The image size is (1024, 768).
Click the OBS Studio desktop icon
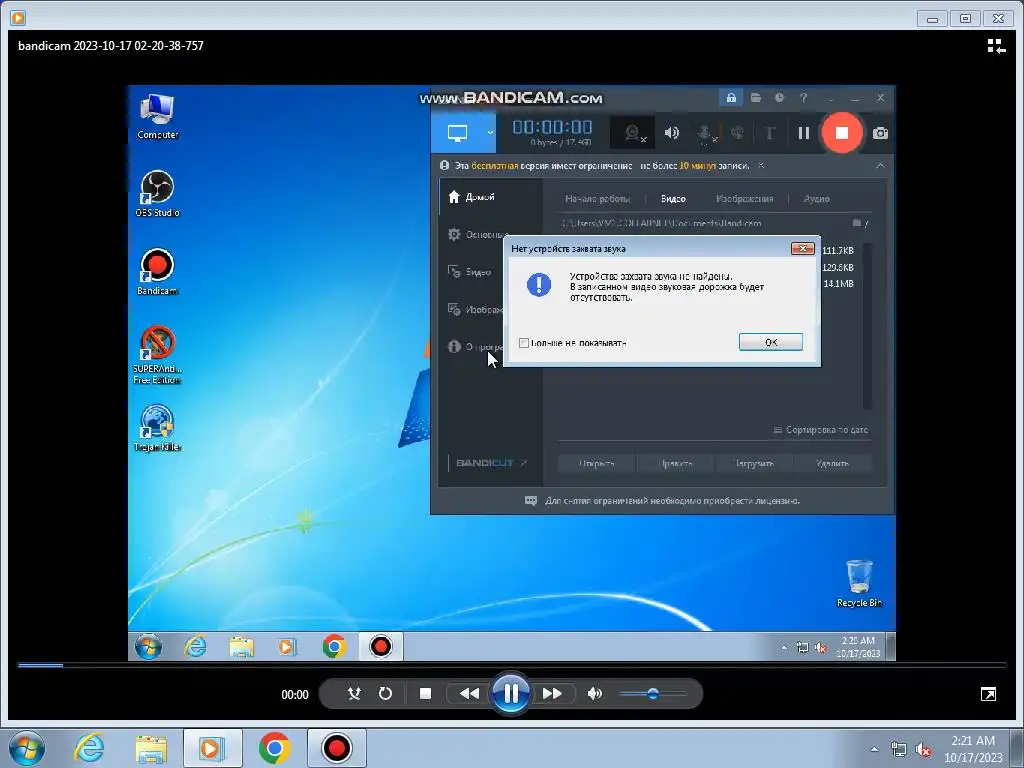click(157, 194)
